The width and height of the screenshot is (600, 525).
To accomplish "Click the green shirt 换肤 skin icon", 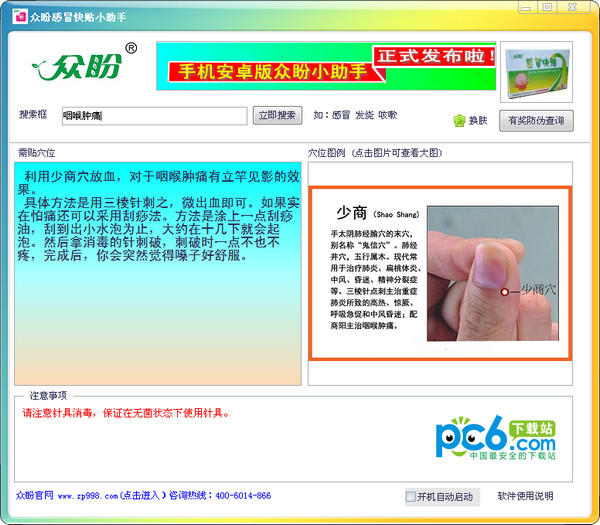I will pyautogui.click(x=459, y=121).
